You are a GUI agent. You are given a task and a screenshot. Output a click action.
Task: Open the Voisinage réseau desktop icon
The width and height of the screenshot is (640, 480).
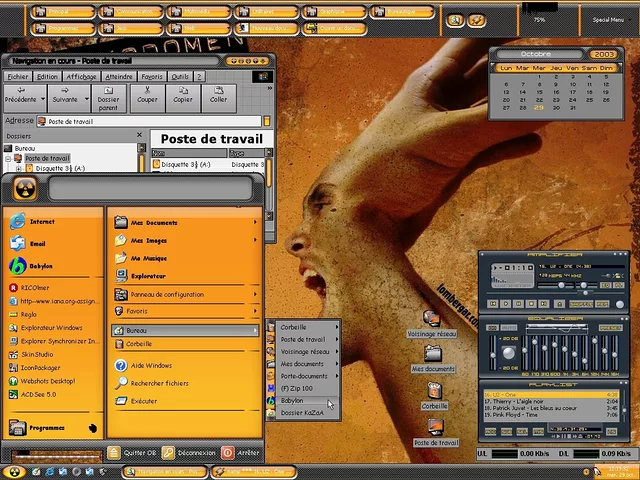(432, 320)
